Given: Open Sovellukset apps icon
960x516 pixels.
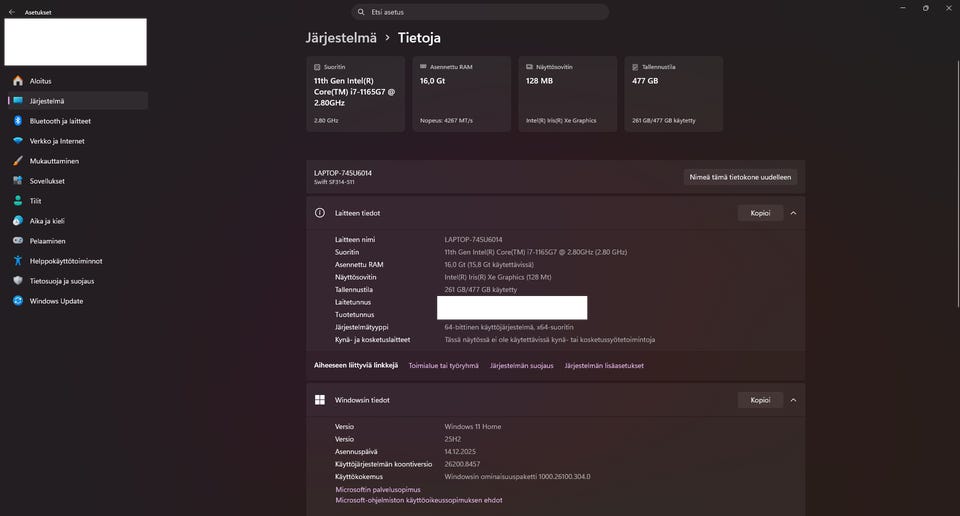Looking at the screenshot, I should (x=18, y=181).
